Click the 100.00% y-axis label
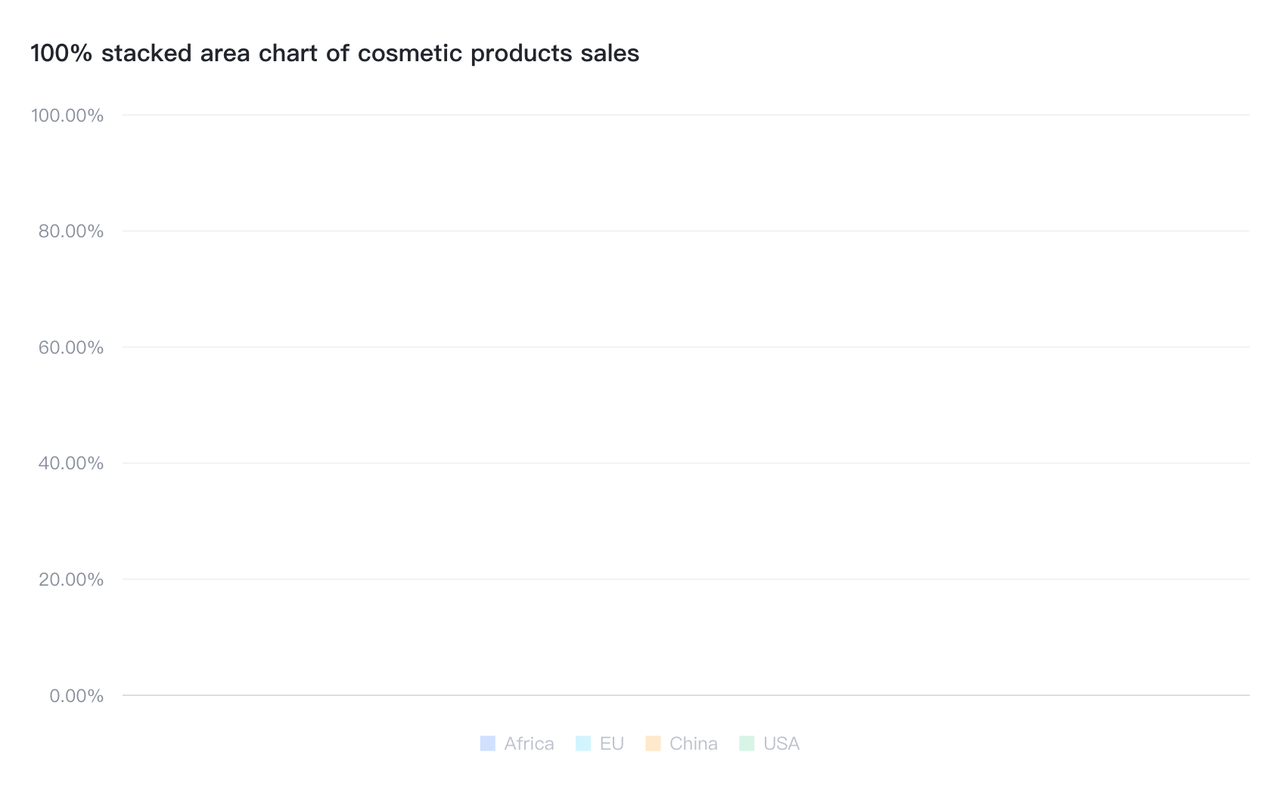Screen dimensions: 1280x789 67,116
